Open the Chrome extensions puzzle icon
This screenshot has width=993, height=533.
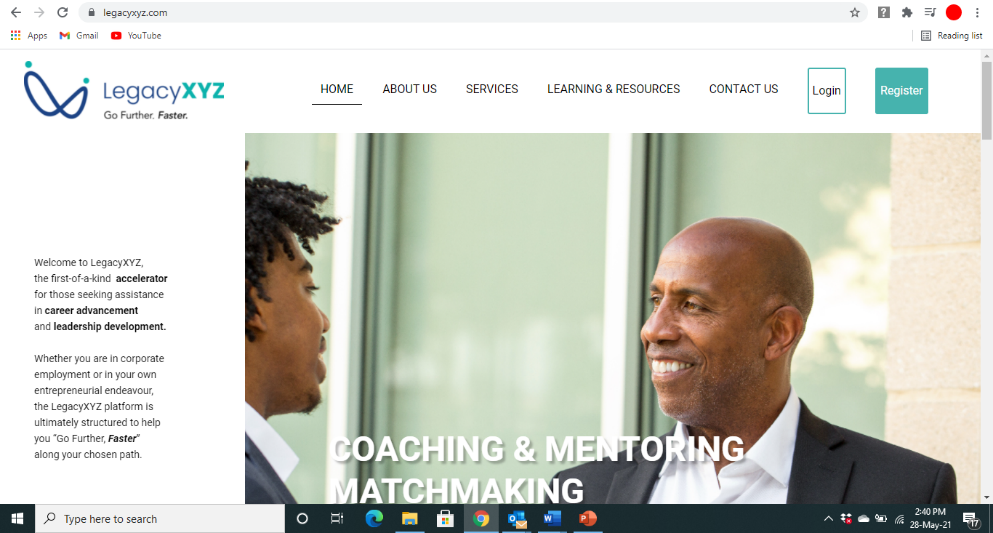pos(907,12)
